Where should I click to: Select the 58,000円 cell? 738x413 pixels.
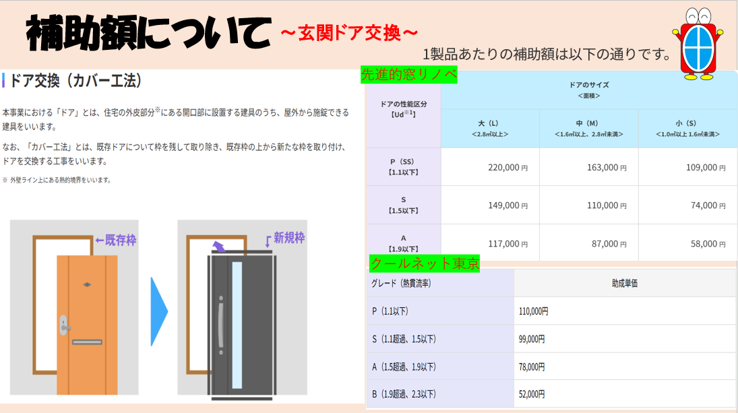point(688,243)
